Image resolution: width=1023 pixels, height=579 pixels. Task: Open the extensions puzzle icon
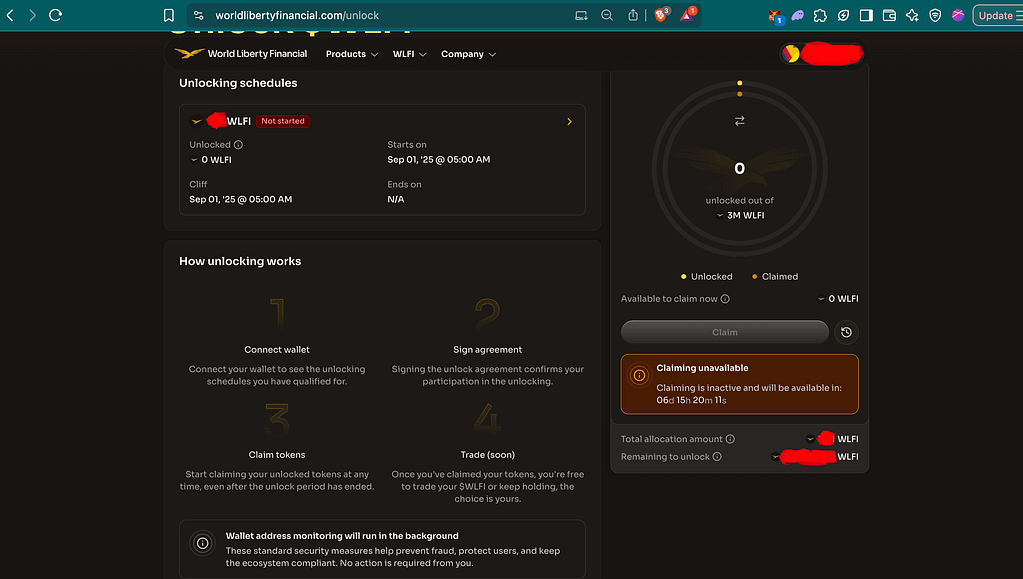(x=820, y=15)
